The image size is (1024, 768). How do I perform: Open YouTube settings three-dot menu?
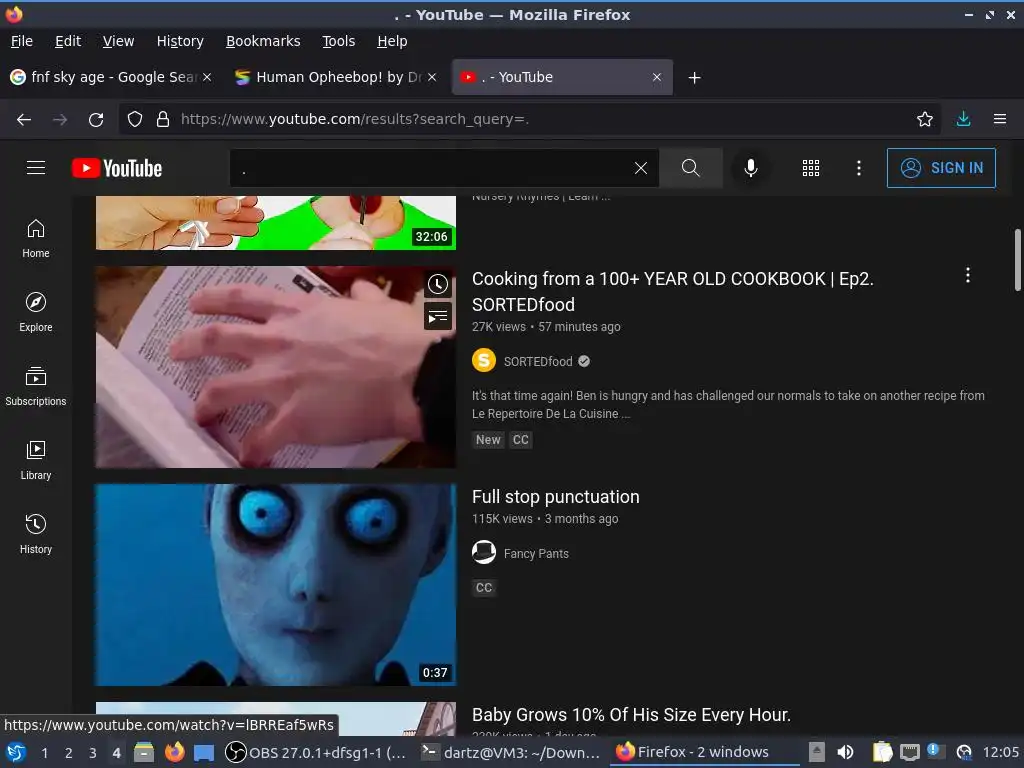(859, 168)
